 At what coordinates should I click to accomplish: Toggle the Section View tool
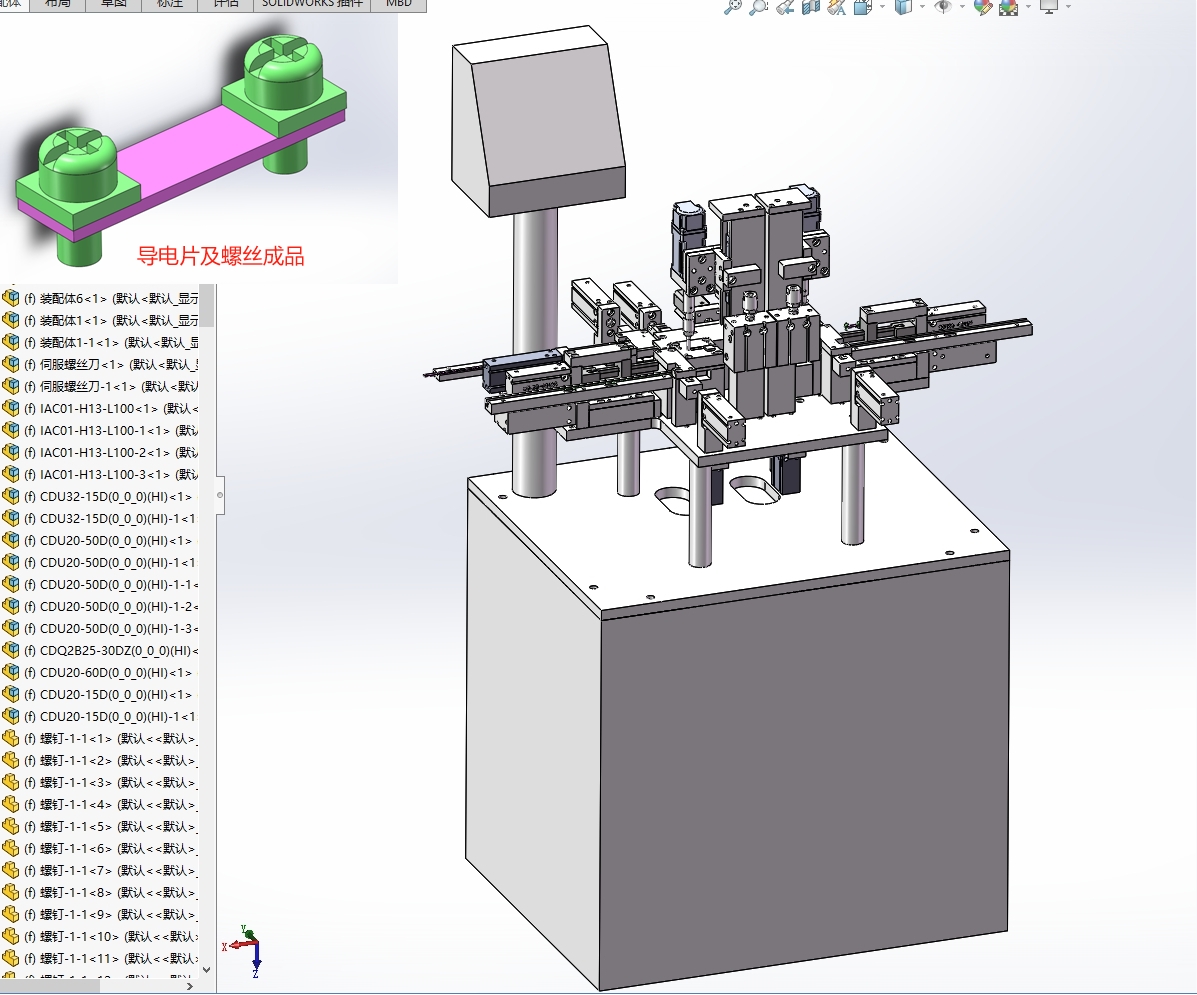pyautogui.click(x=811, y=7)
